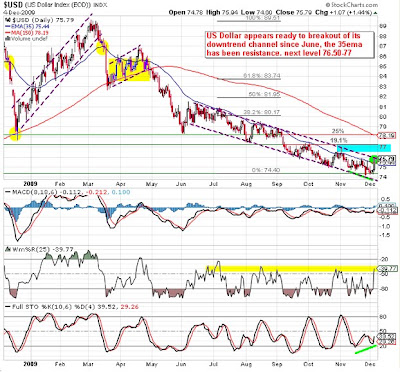Click the 61.8%: 83.74 Fibonacci label
This screenshot has height=372, width=400.
261,76
